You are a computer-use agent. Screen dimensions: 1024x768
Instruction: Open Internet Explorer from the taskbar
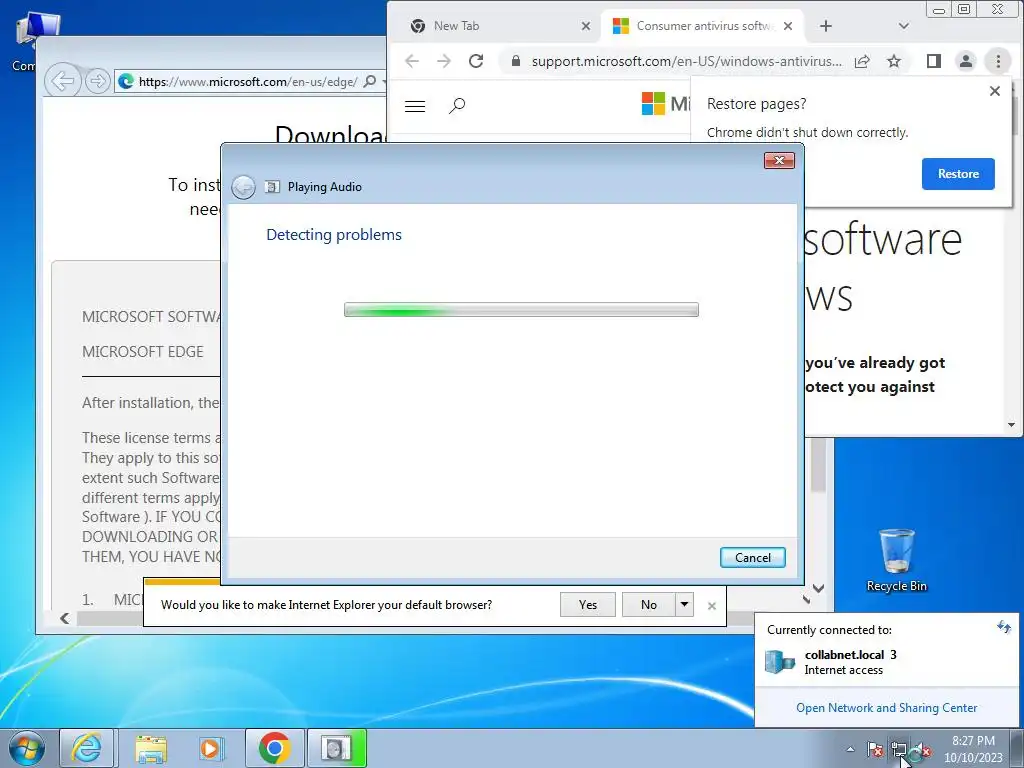[87, 748]
